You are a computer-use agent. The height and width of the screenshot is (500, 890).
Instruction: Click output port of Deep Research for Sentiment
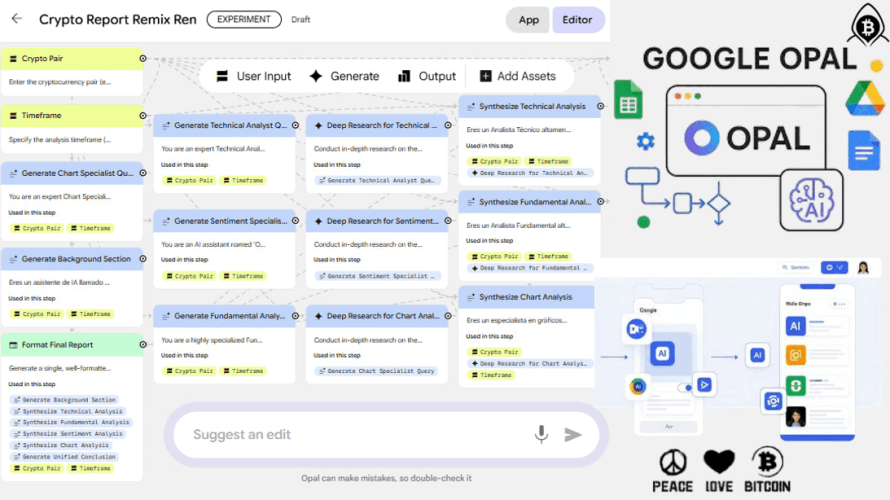[448, 221]
